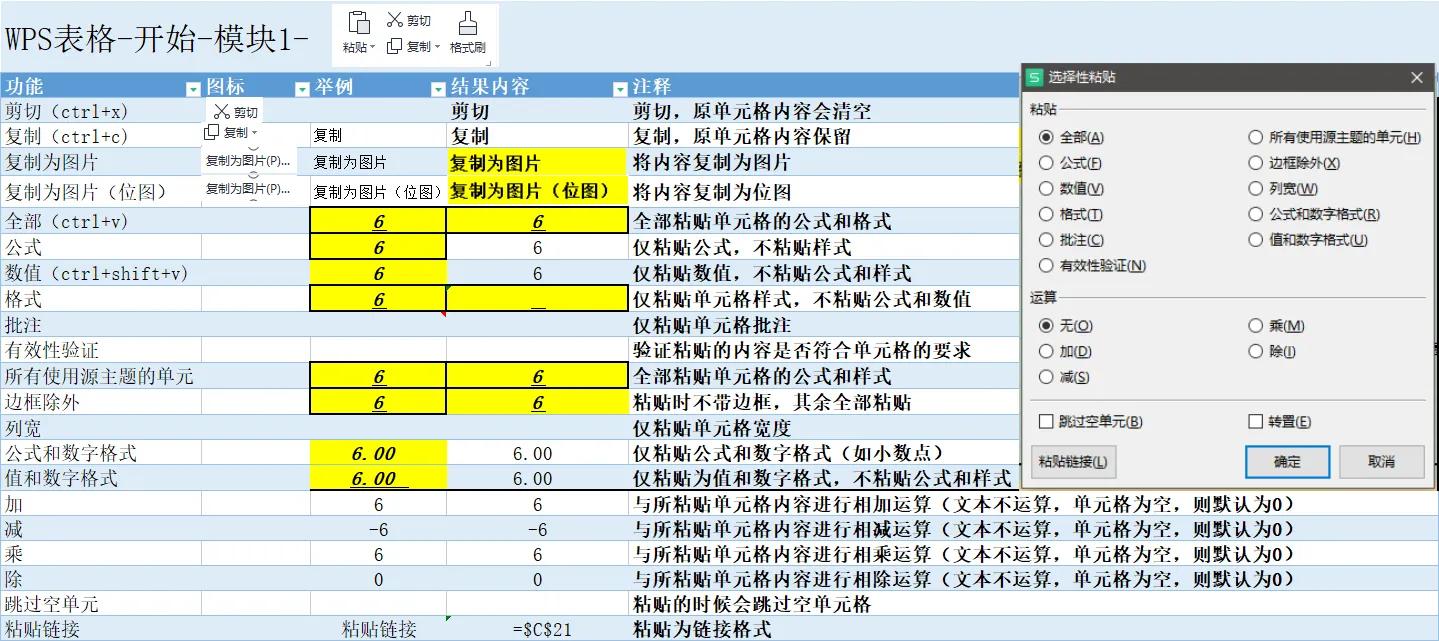1439x641 pixels.
Task: Click 复制为图片(P)... picture in the 复制为图片（位图） row
Action: [249, 188]
